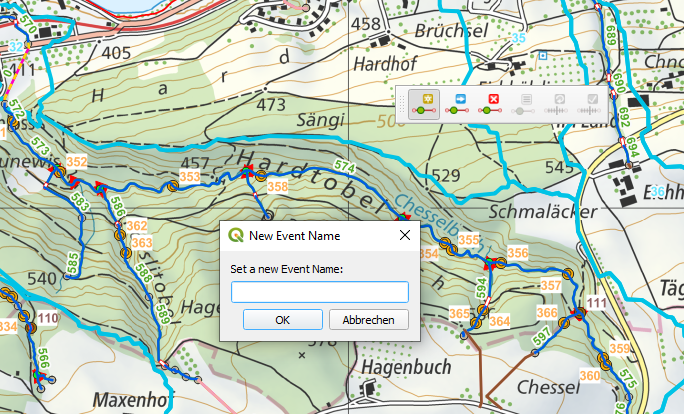Confirm event name with OK
This screenshot has width=684, height=414.
click(282, 320)
